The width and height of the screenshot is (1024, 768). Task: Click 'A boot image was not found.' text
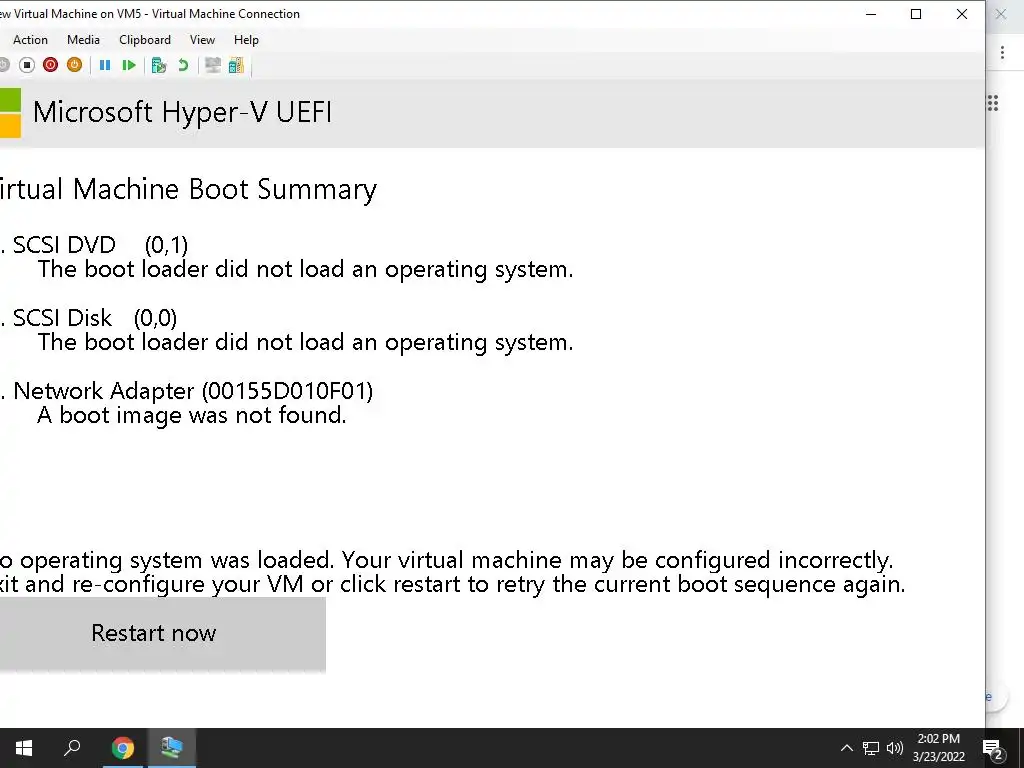(x=192, y=415)
